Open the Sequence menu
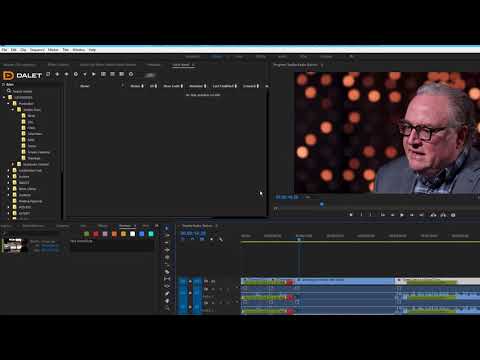The image size is (480, 360). pos(37,50)
